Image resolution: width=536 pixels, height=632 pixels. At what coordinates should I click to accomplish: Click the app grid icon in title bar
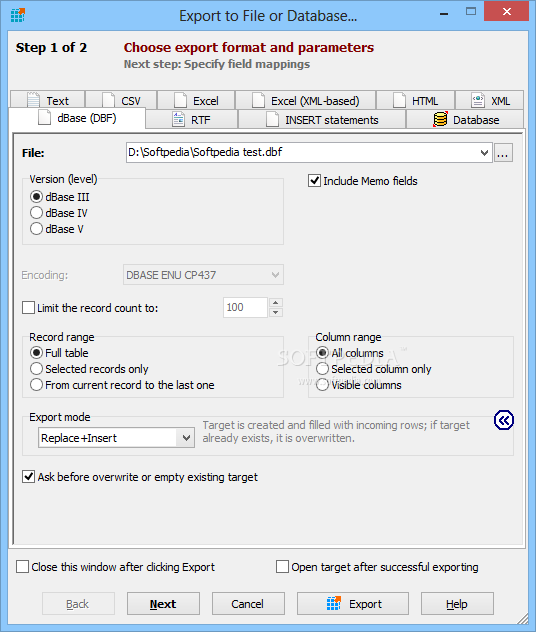[x=18, y=15]
